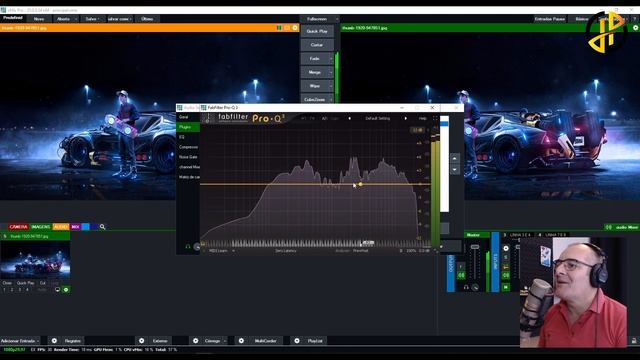
Task: Click the Wipe transition button
Action: point(314,86)
